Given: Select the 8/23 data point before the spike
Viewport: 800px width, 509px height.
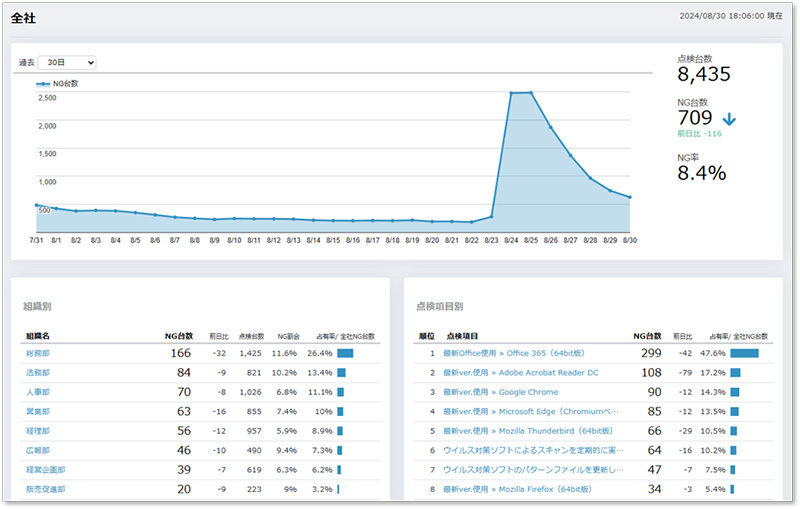Looking at the screenshot, I should tap(491, 217).
